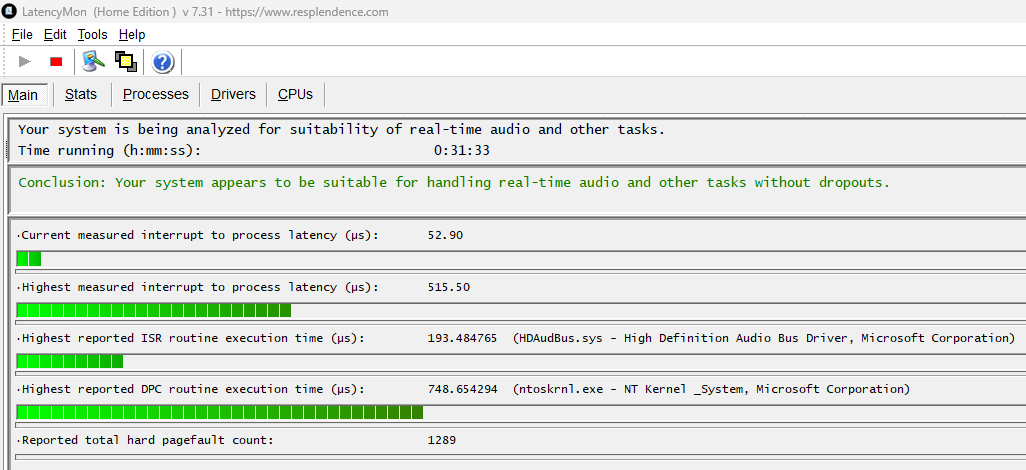Stop monitoring with the red stop button

point(56,62)
